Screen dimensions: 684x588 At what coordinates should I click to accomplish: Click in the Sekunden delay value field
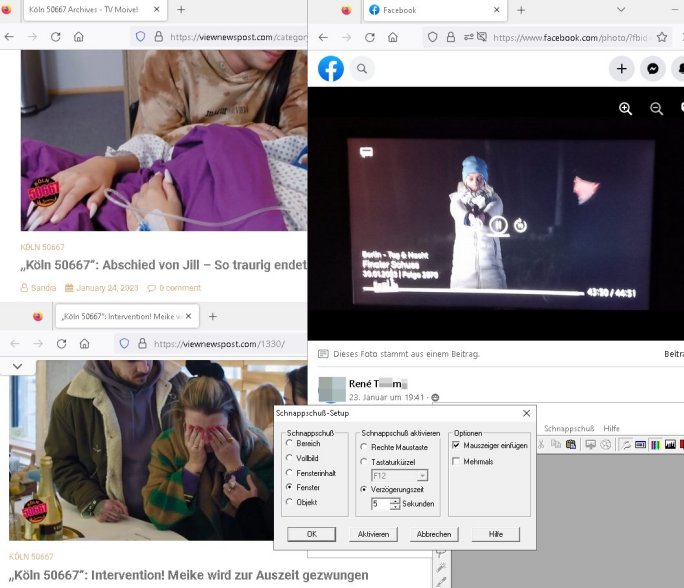[x=380, y=504]
